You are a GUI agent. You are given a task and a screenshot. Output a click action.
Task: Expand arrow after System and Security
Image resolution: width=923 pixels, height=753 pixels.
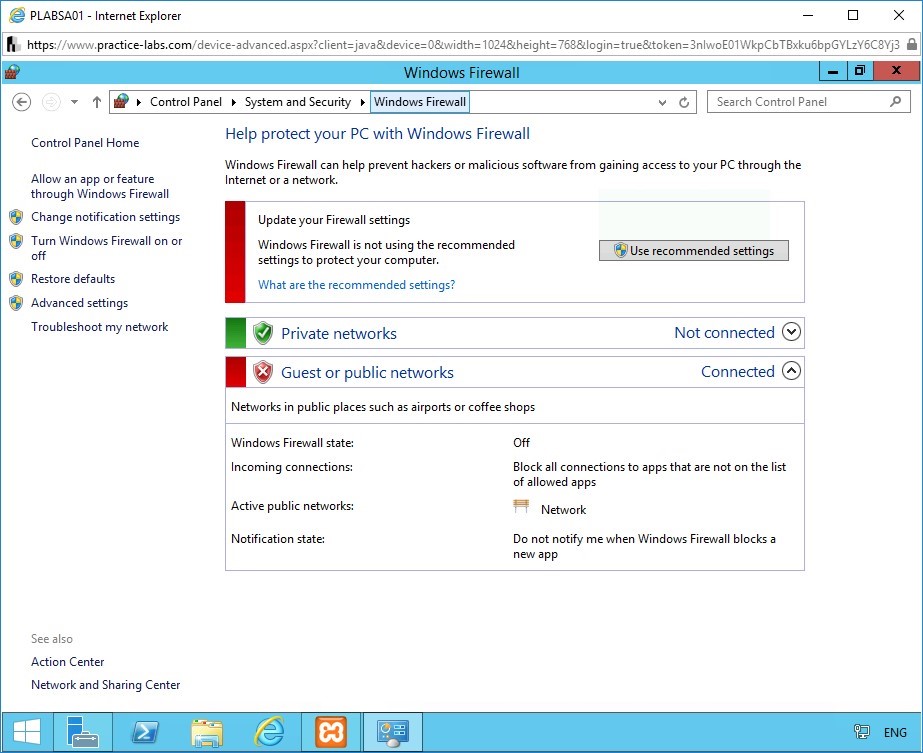363,102
